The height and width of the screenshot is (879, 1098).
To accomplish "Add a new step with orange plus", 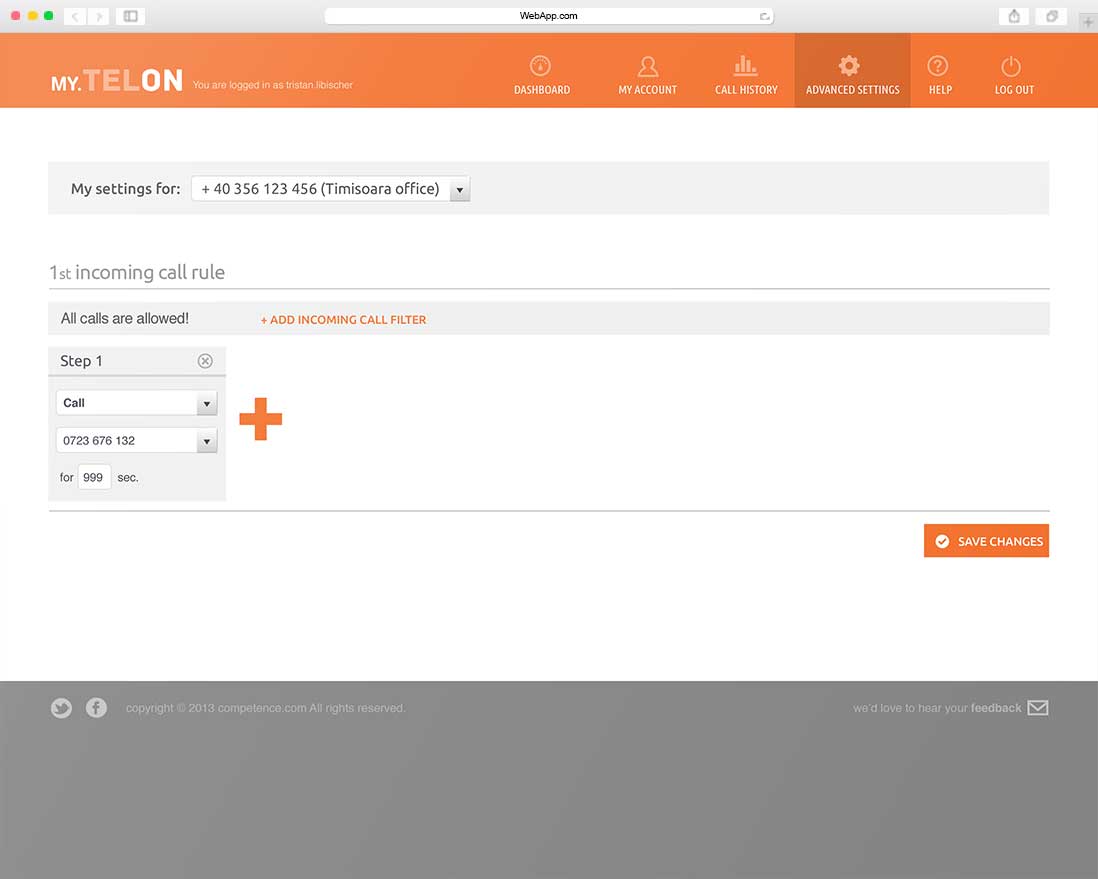I will point(260,419).
